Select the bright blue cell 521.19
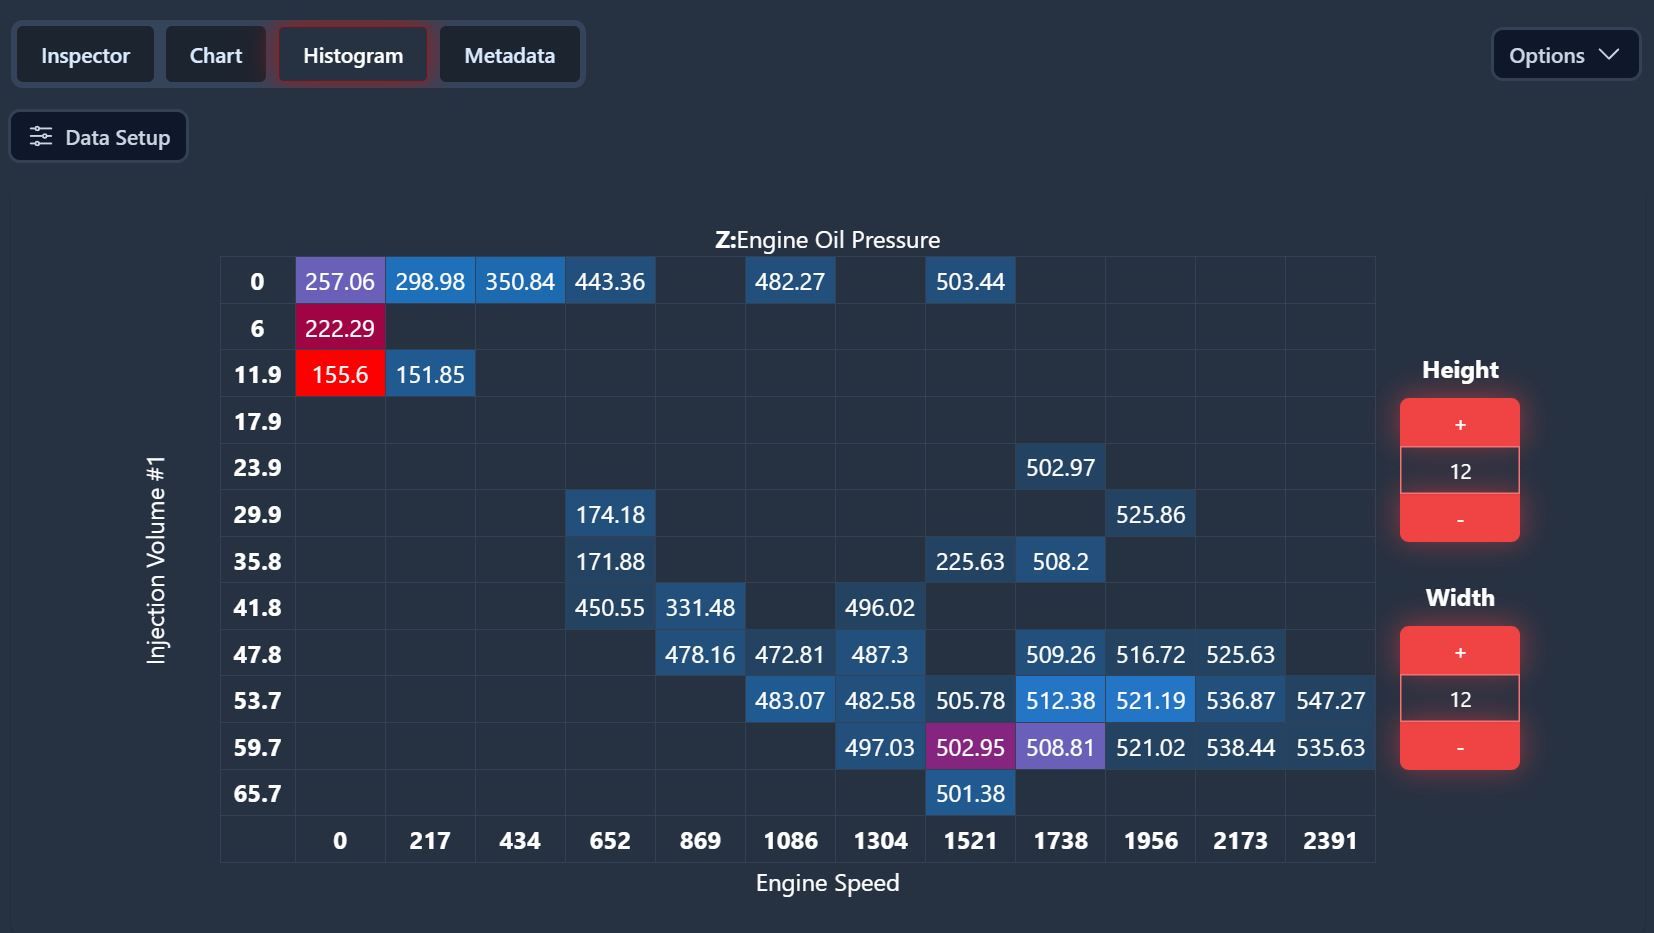 coord(1150,700)
